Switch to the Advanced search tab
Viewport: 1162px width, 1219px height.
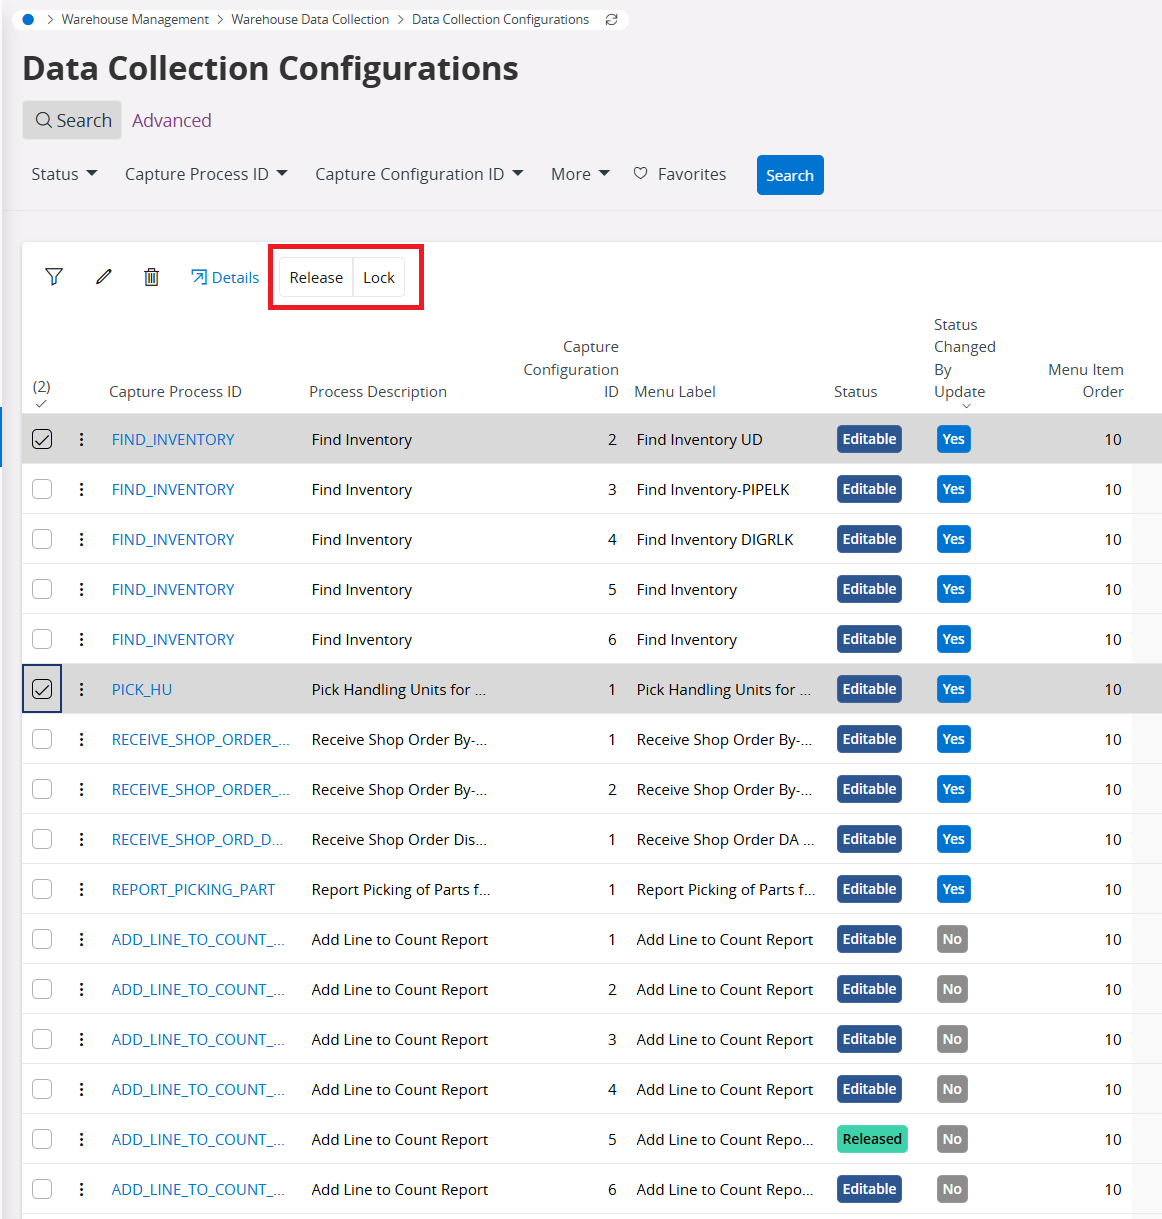[x=172, y=120]
